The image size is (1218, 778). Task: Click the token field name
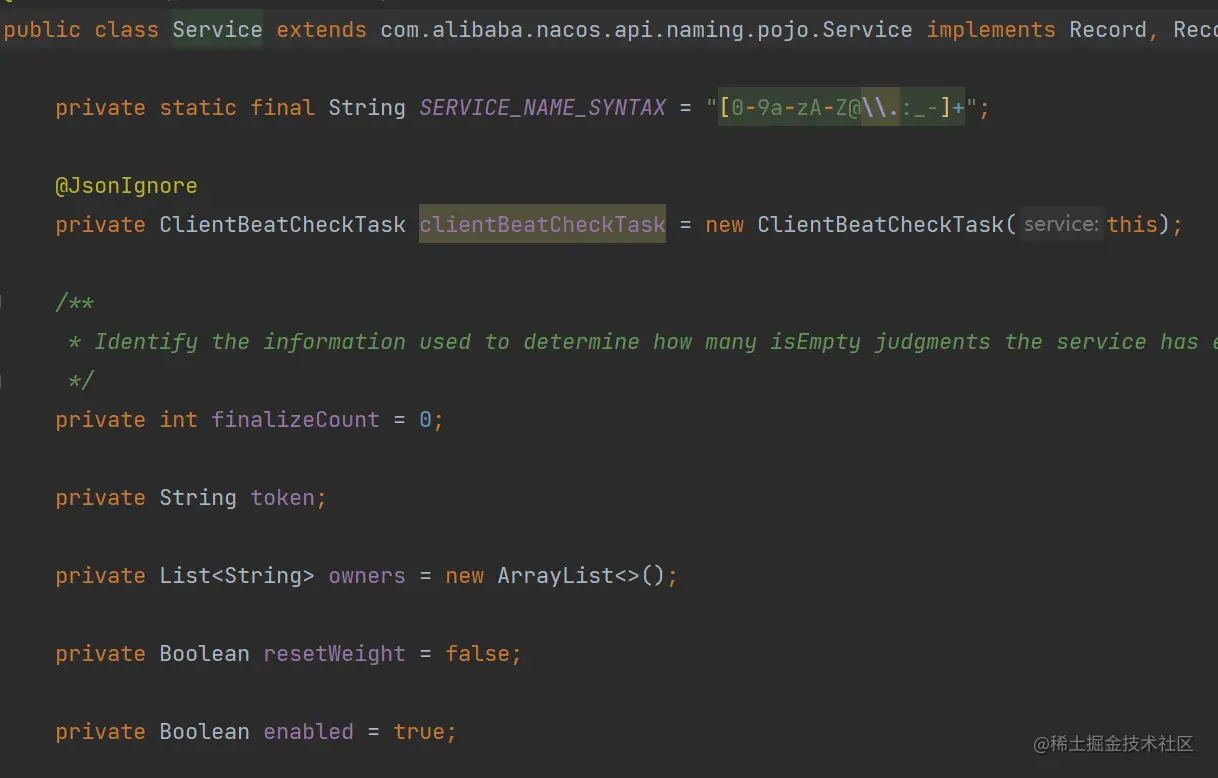click(x=283, y=498)
